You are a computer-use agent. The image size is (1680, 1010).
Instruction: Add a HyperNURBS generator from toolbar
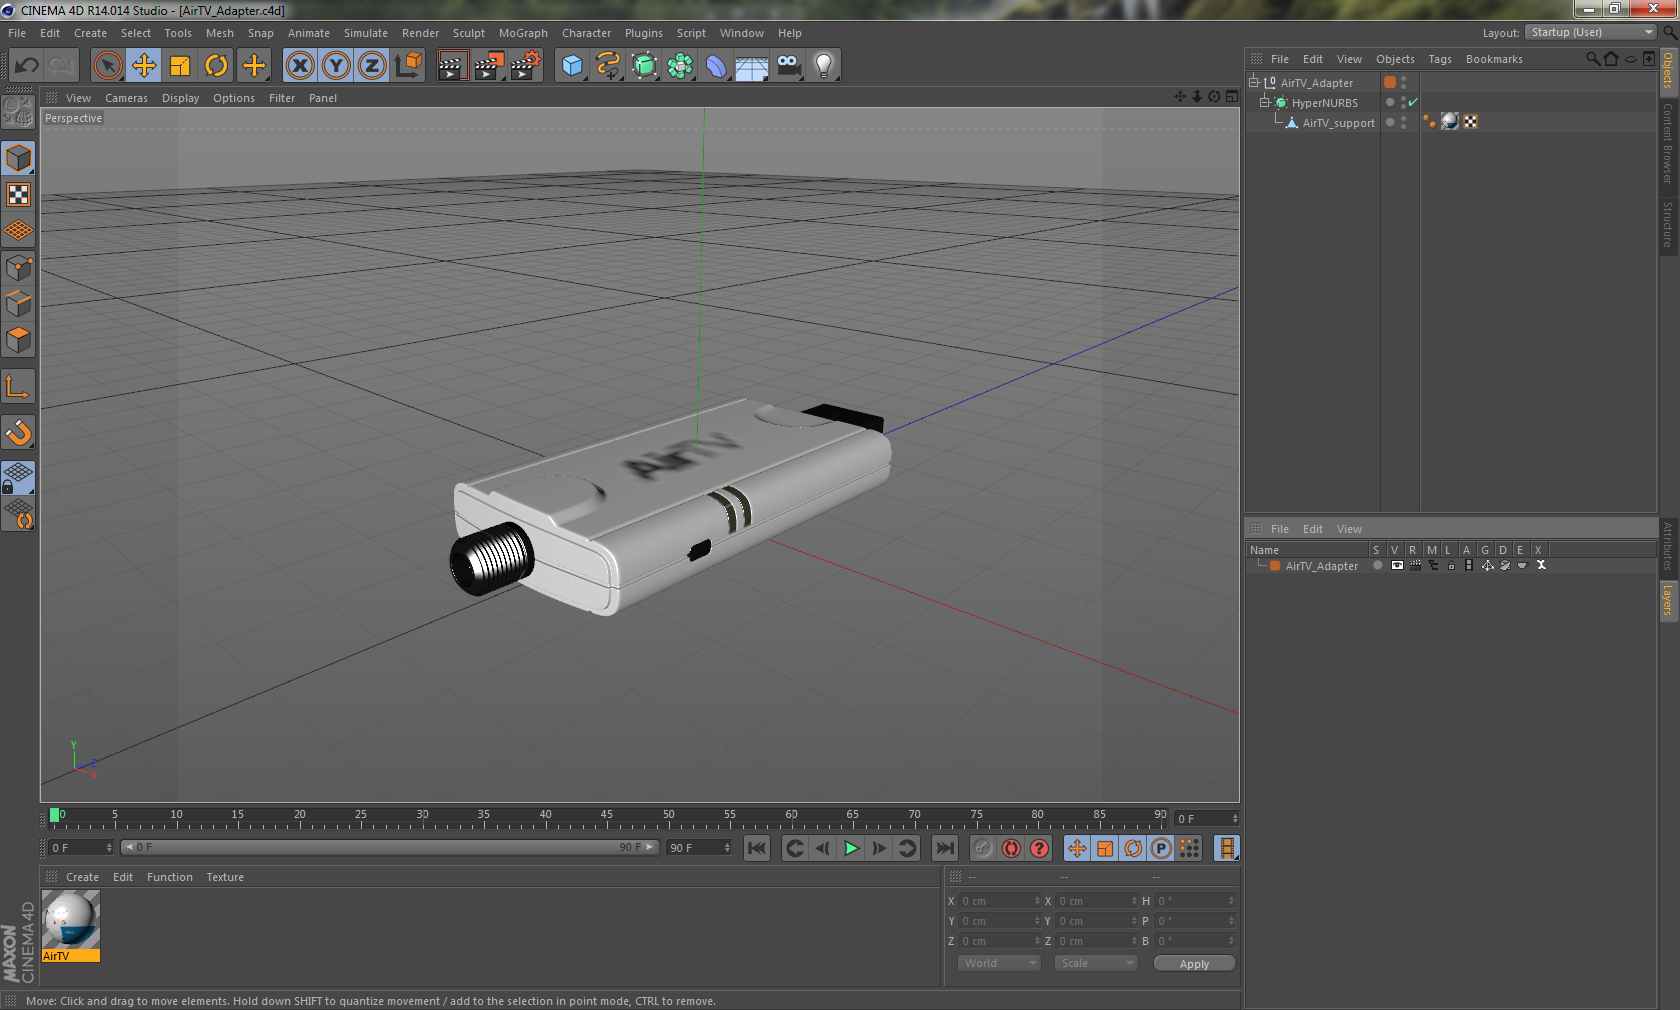click(x=645, y=66)
